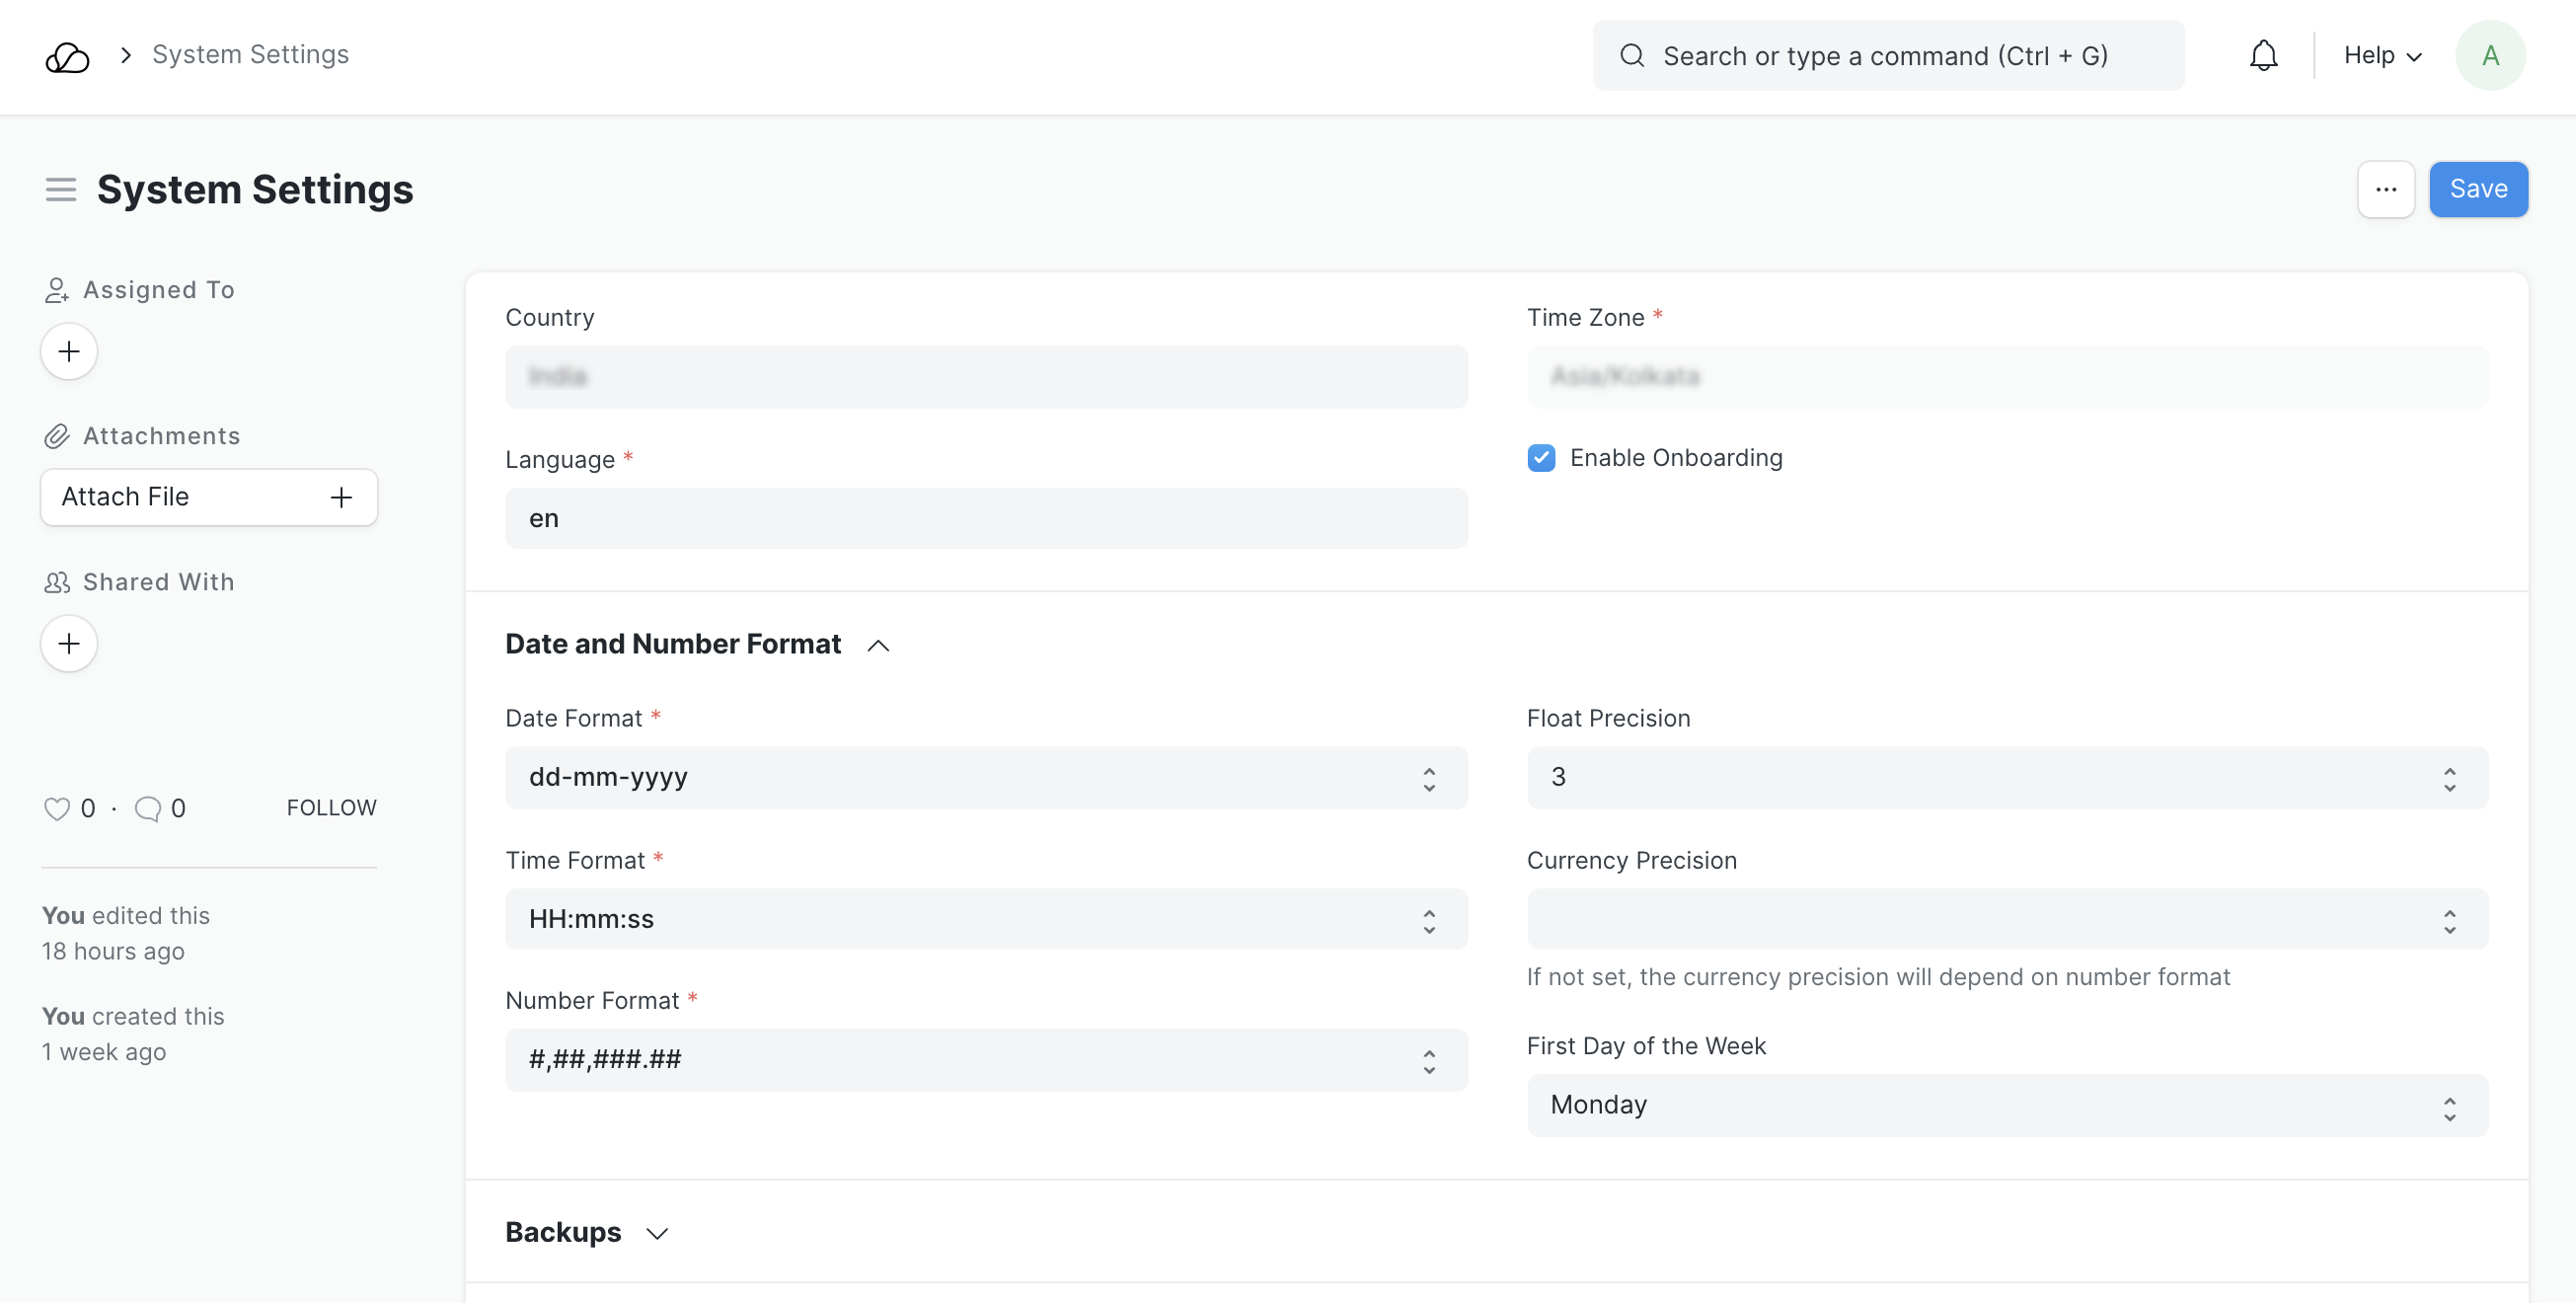Open the Help menu
Image resolution: width=2576 pixels, height=1303 pixels.
(x=2382, y=55)
